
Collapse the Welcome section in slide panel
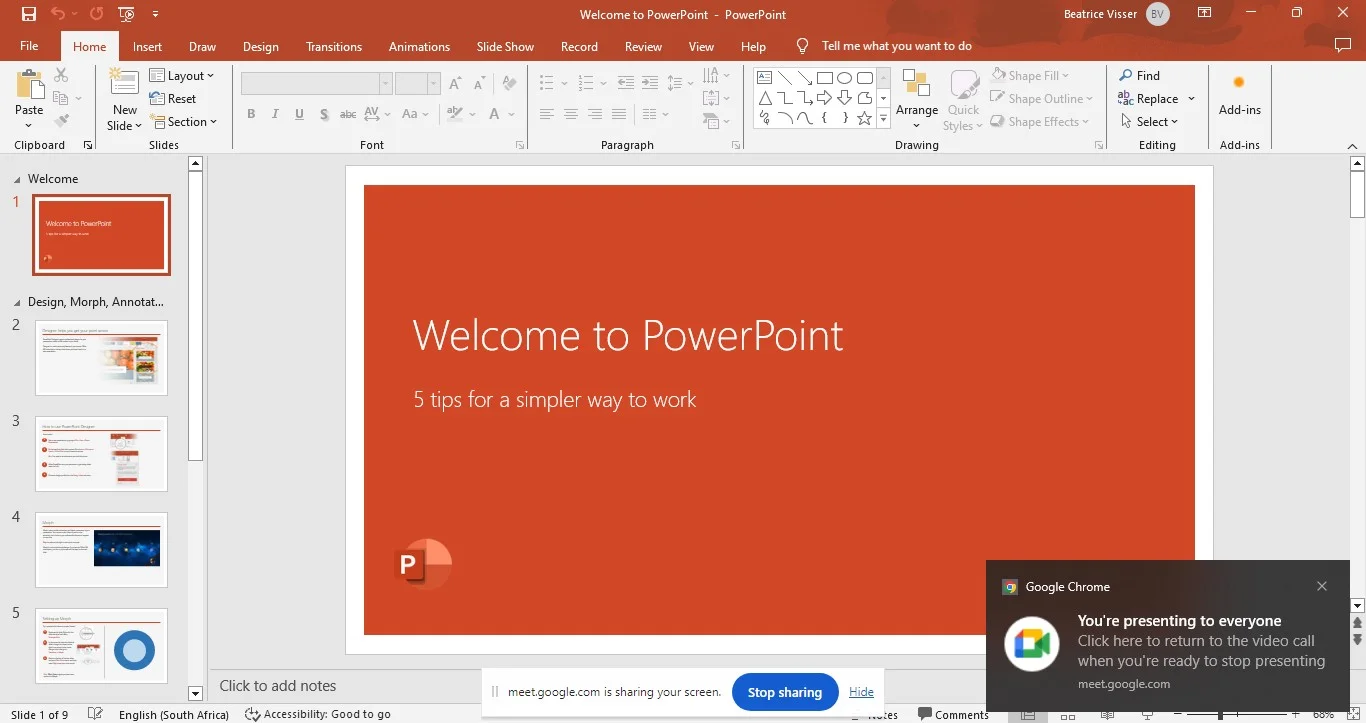click(16, 180)
